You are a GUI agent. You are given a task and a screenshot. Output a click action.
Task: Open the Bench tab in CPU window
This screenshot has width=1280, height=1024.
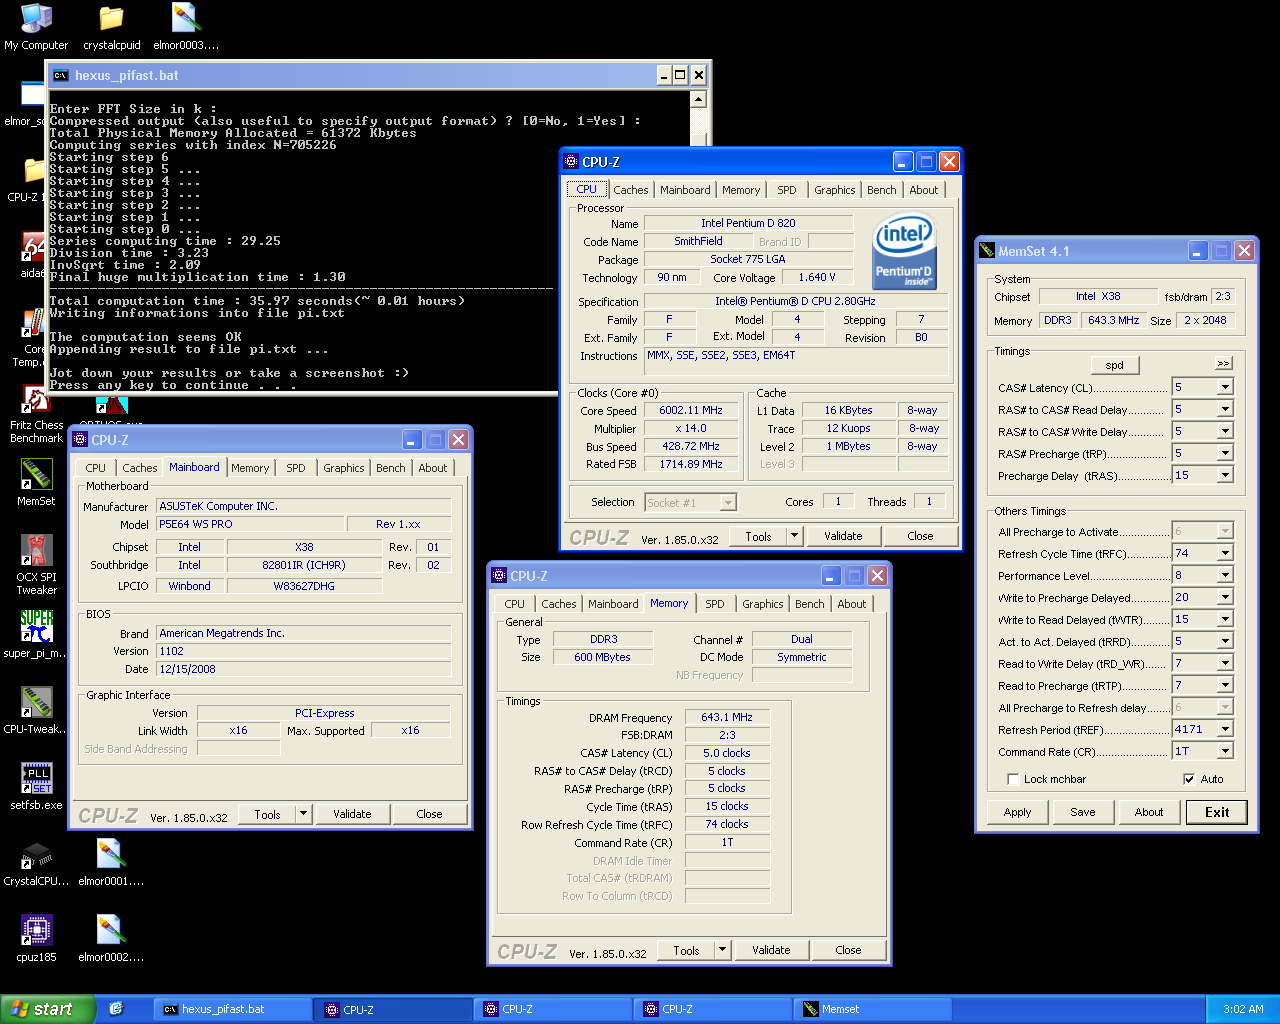tap(881, 190)
